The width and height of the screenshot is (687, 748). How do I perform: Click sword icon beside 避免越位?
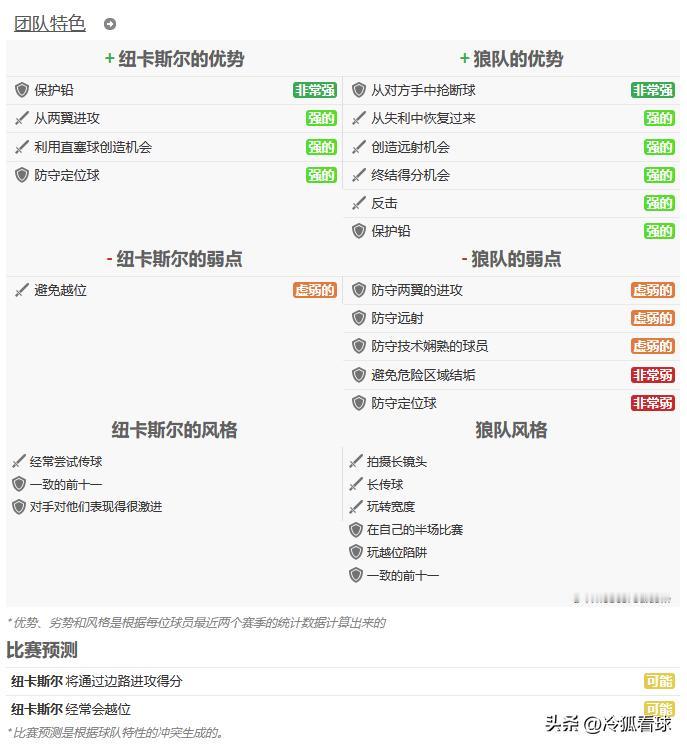(21, 290)
